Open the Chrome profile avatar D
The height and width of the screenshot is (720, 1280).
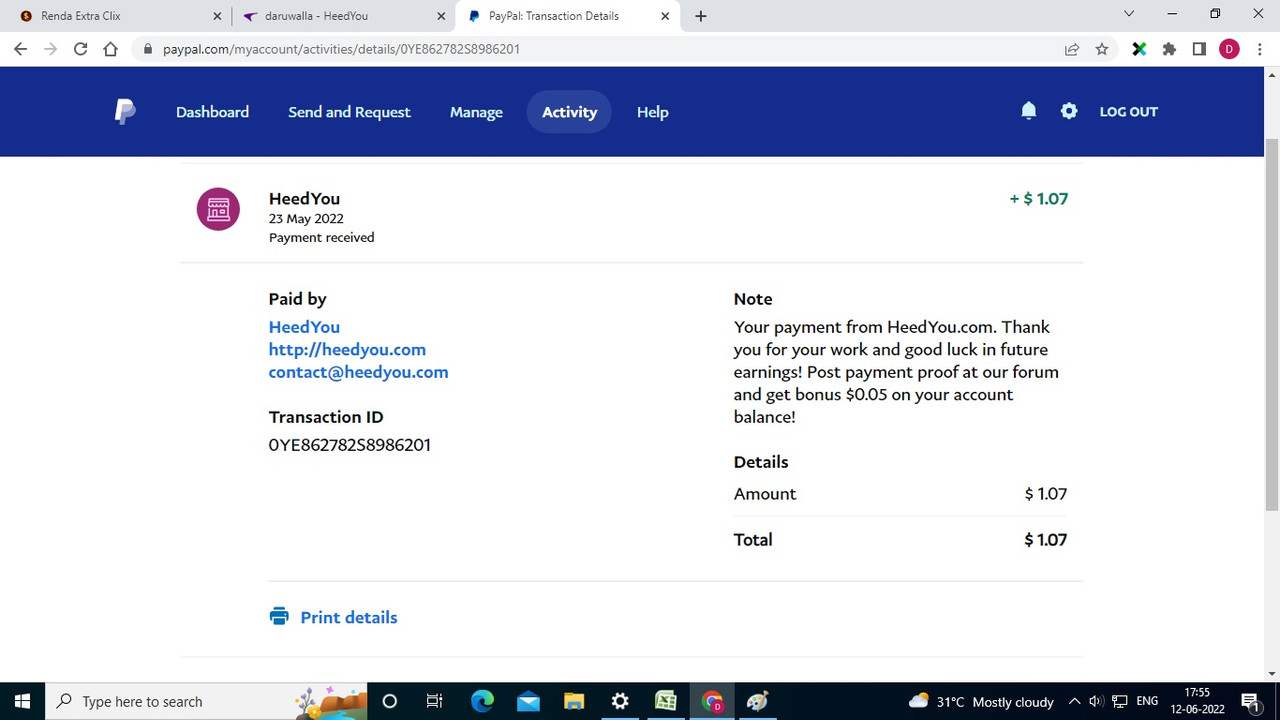pyautogui.click(x=1229, y=49)
